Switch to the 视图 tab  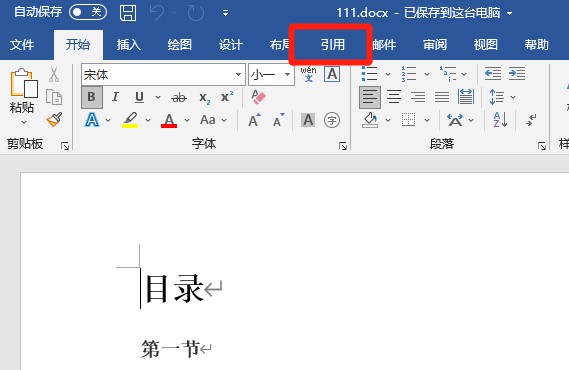(x=486, y=45)
